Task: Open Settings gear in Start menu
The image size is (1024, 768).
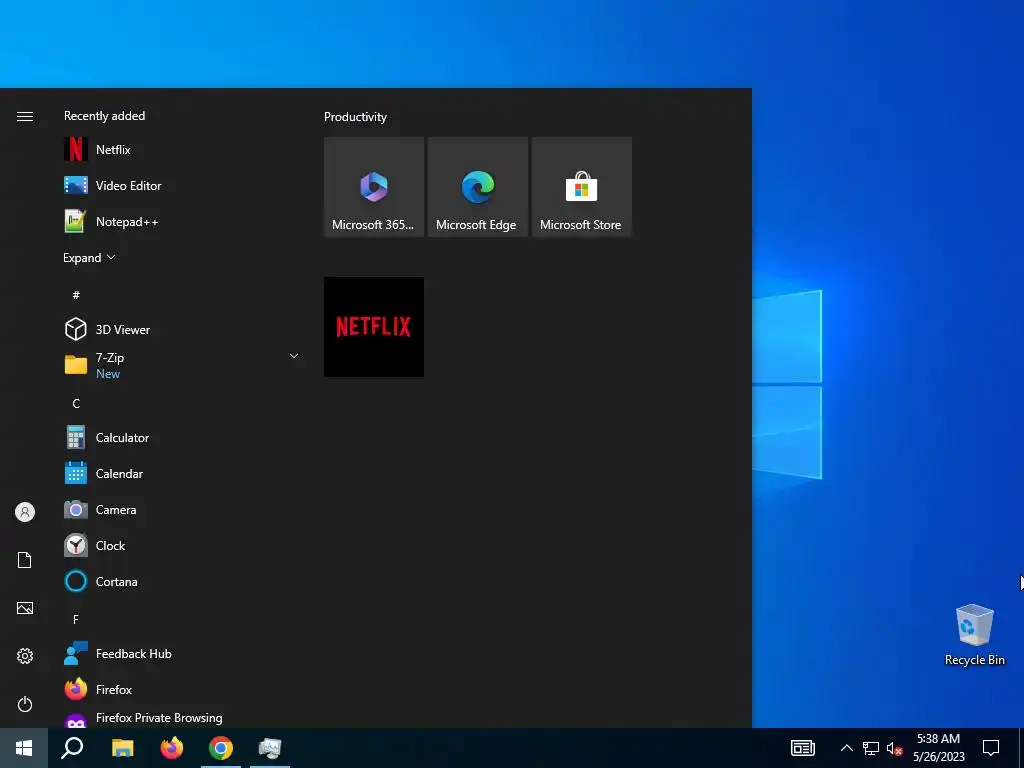Action: [x=25, y=656]
